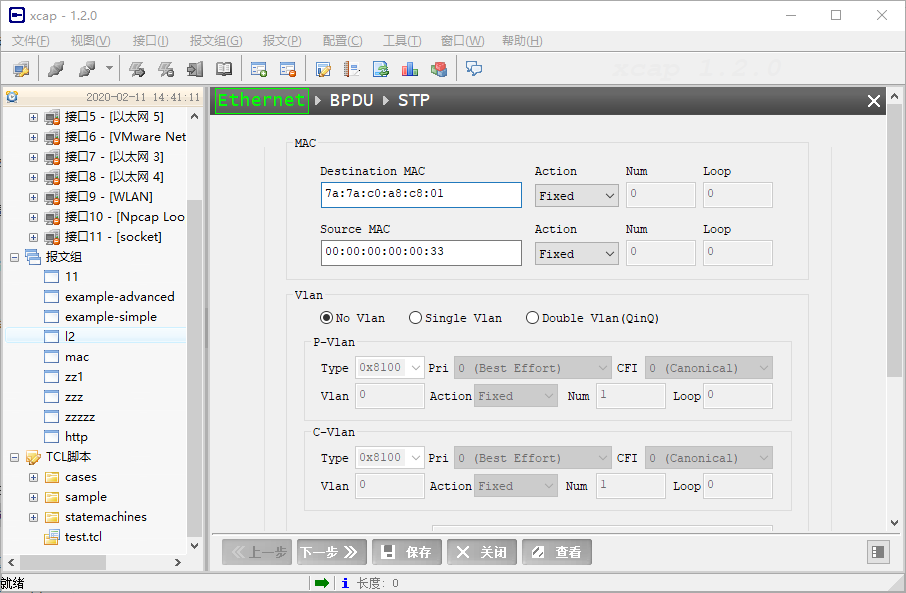This screenshot has width=906, height=593.
Task: Open the 配置(C) menu
Action: (343, 41)
